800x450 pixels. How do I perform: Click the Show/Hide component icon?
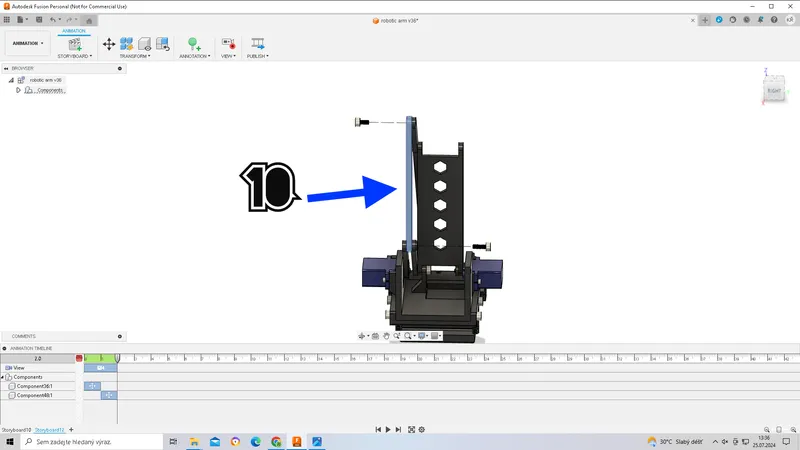(x=144, y=44)
